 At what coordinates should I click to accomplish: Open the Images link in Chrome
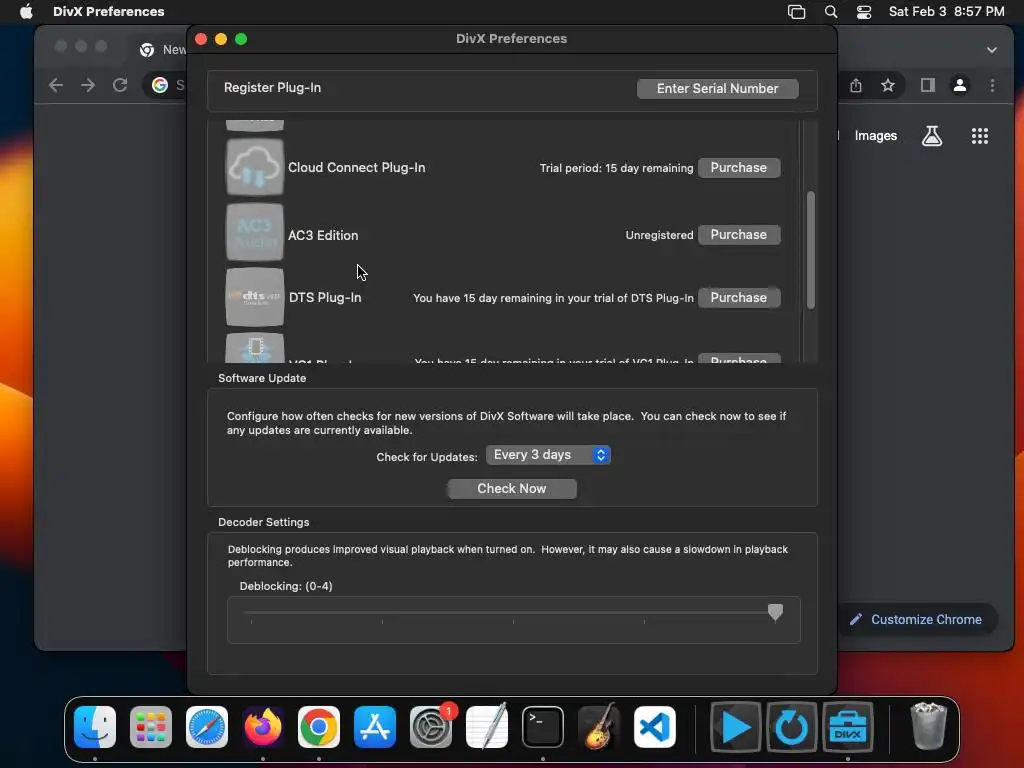875,136
